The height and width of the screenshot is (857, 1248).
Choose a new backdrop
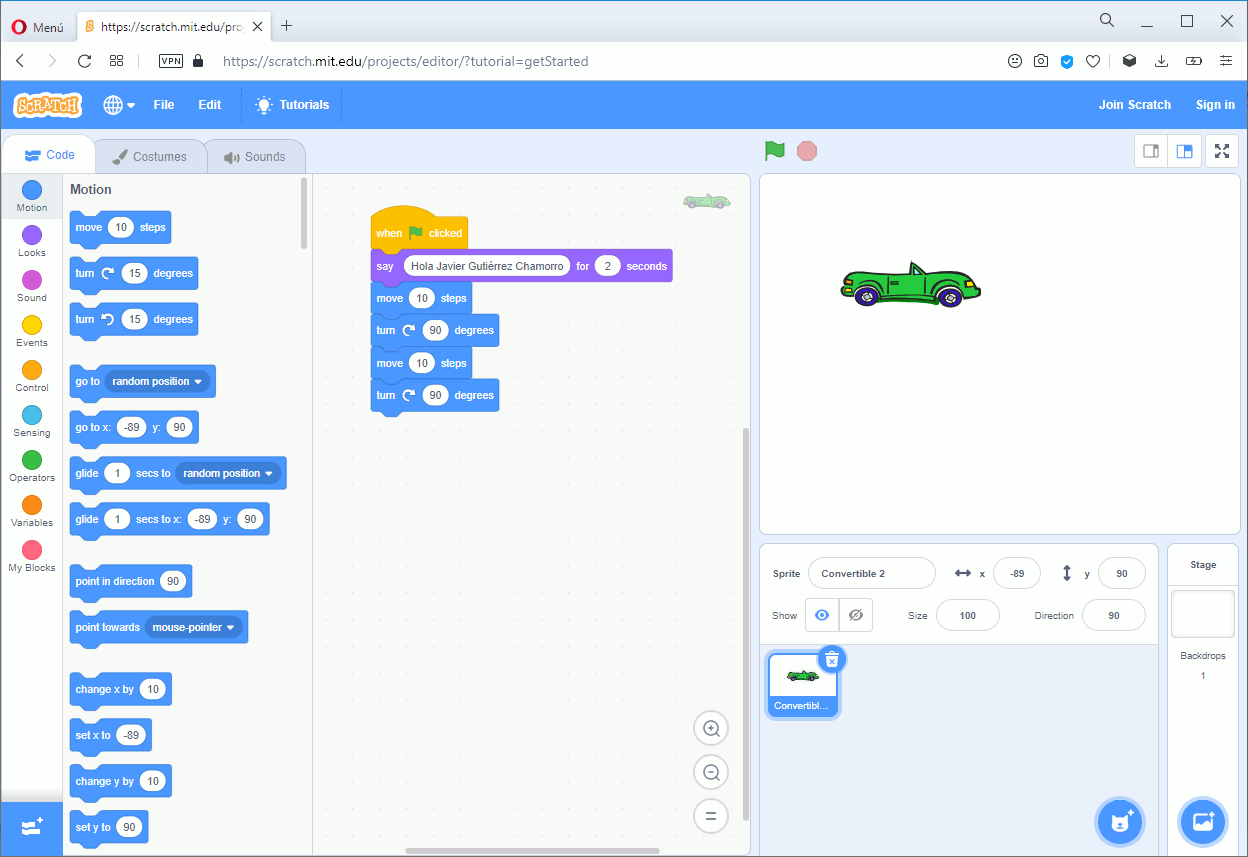coord(1203,821)
